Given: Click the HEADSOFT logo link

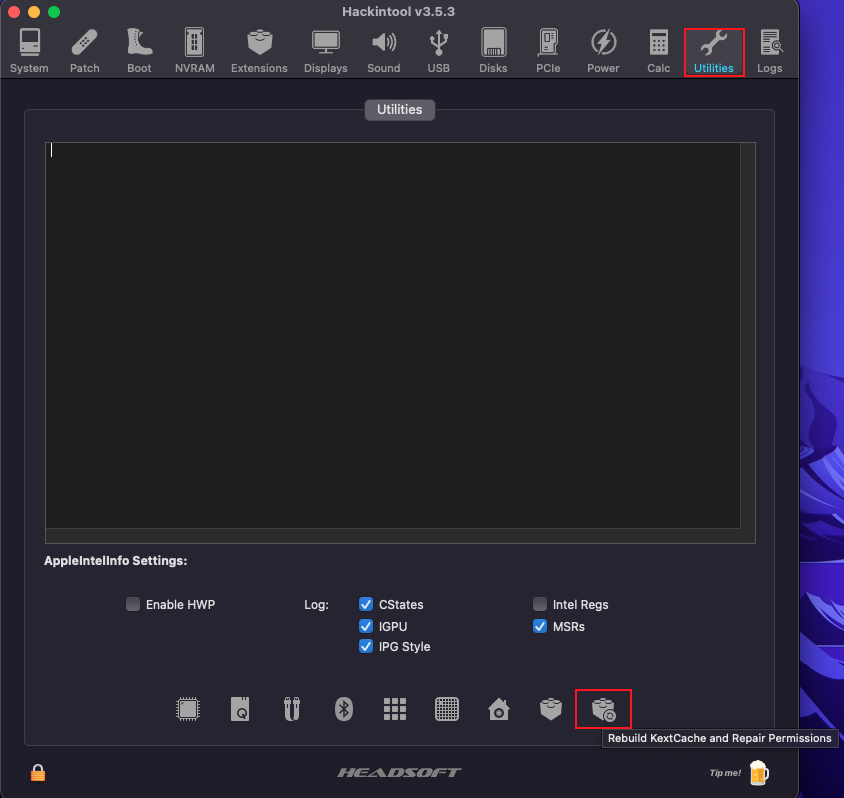Looking at the screenshot, I should pyautogui.click(x=399, y=772).
